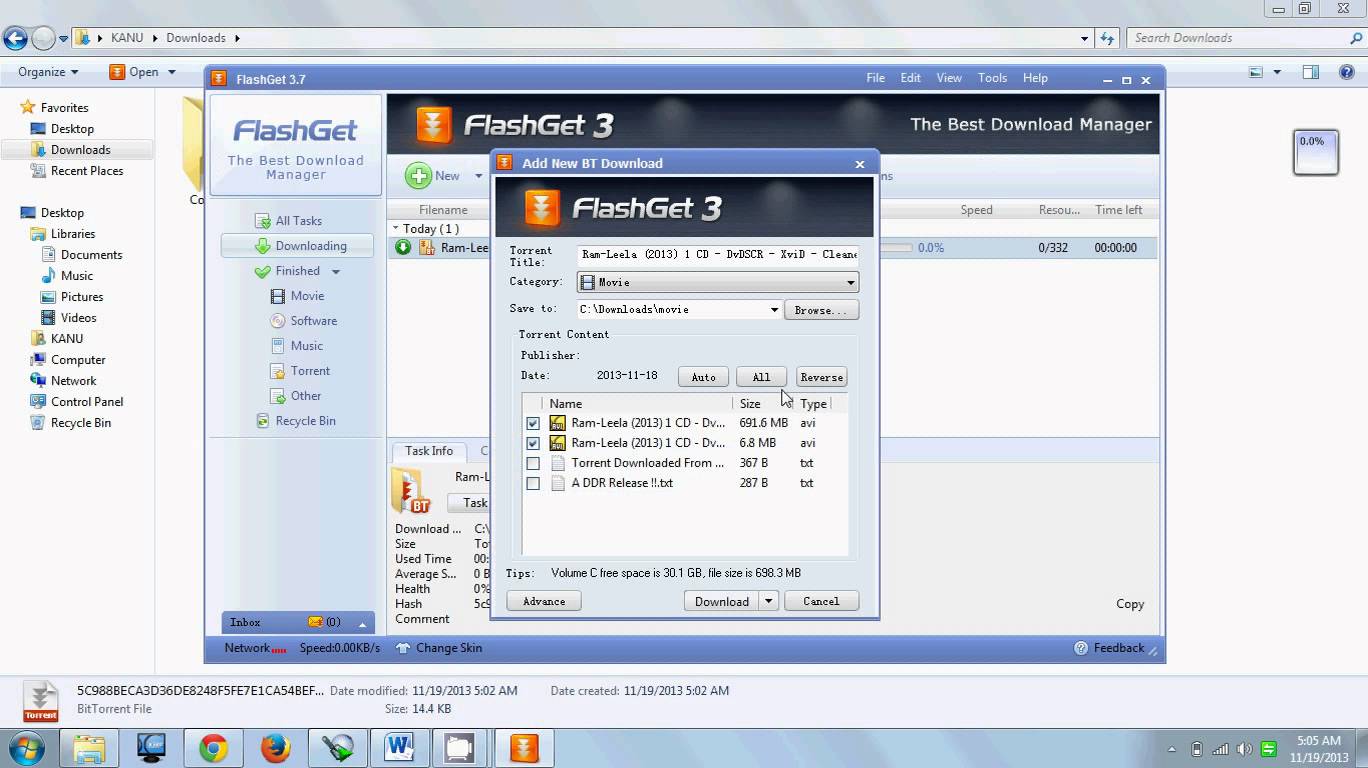Click the Network status in FlashGet status bar
Screen dimensions: 1368x768
click(x=255, y=648)
